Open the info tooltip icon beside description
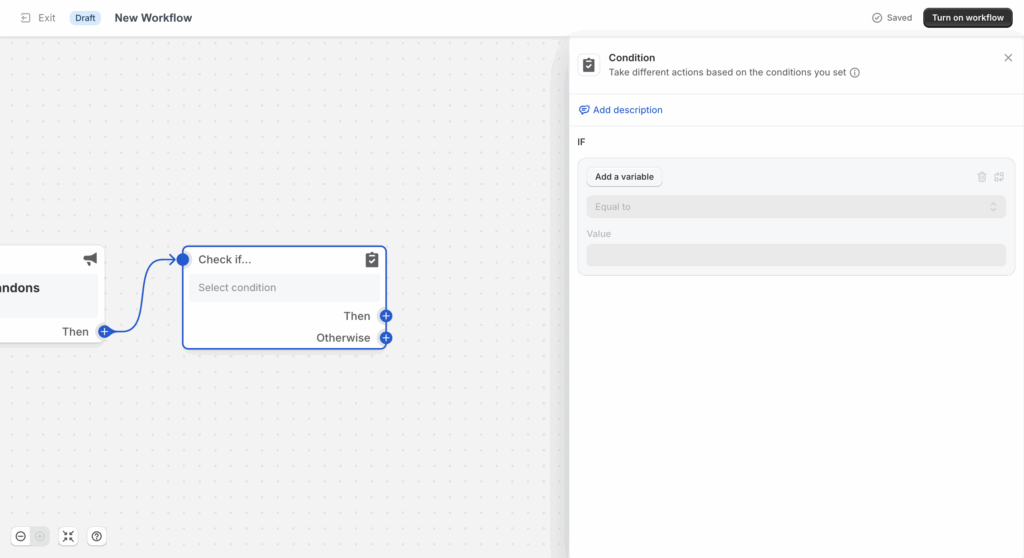The height and width of the screenshot is (558, 1024). pyautogui.click(x=855, y=73)
